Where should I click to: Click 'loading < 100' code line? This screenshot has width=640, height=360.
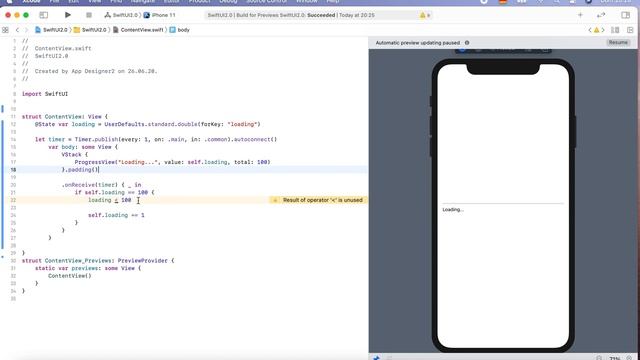pos(109,200)
